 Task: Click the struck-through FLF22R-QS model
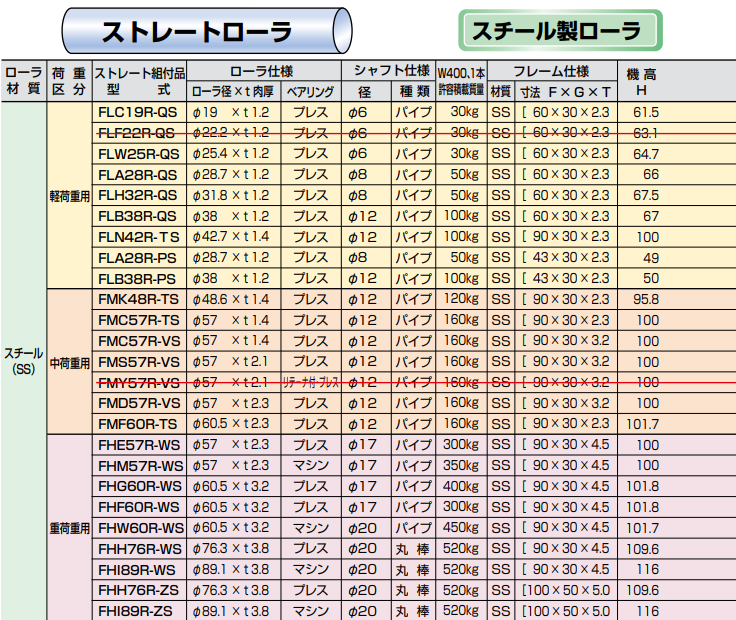click(138, 133)
